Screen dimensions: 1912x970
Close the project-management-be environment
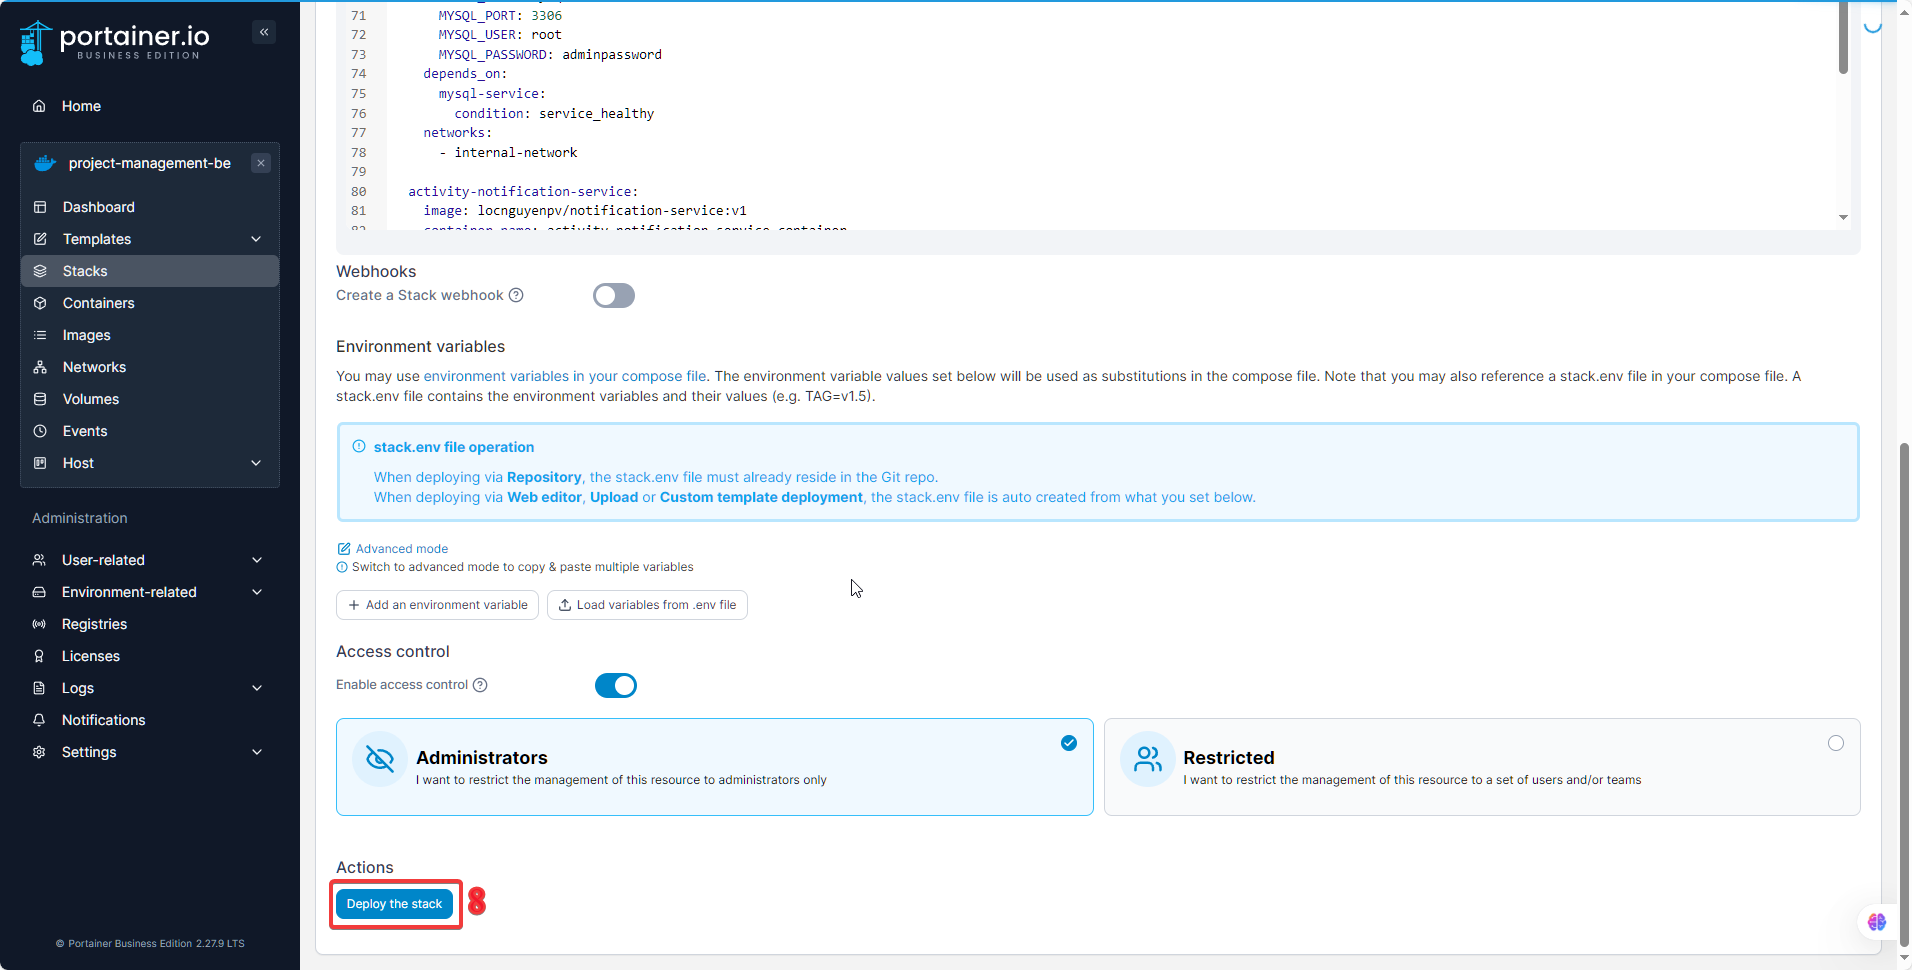click(x=261, y=163)
